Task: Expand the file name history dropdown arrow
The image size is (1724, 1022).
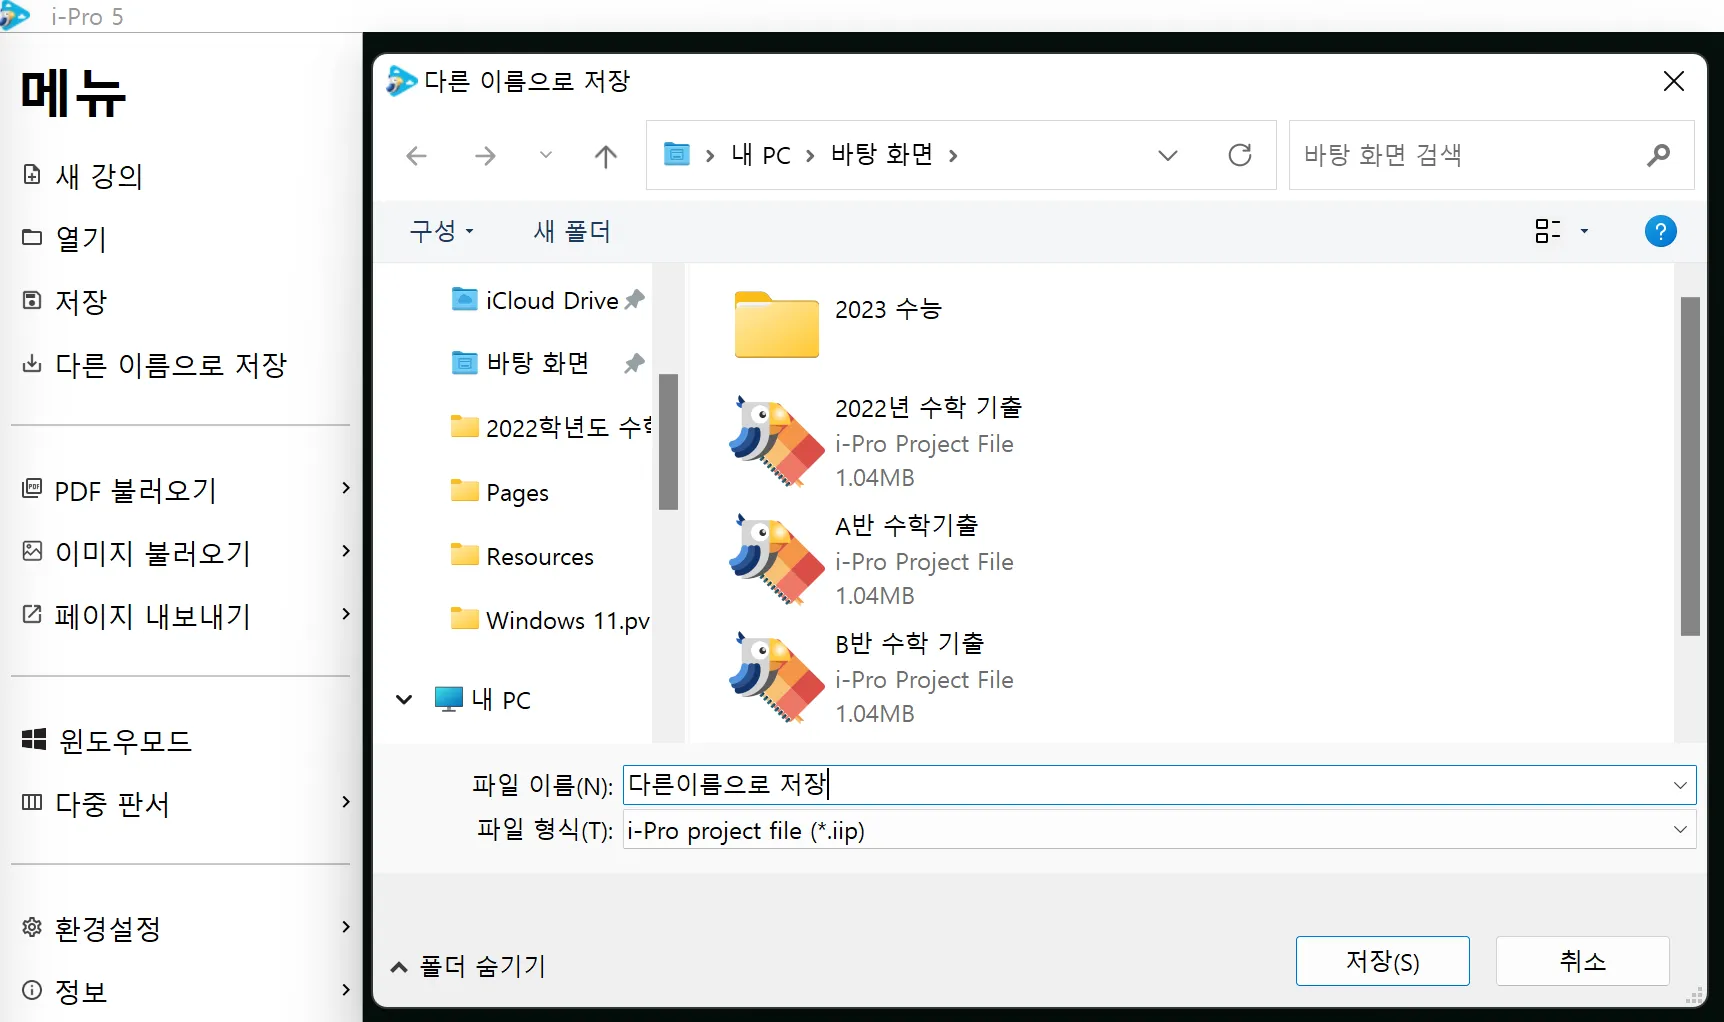Action: (x=1680, y=786)
